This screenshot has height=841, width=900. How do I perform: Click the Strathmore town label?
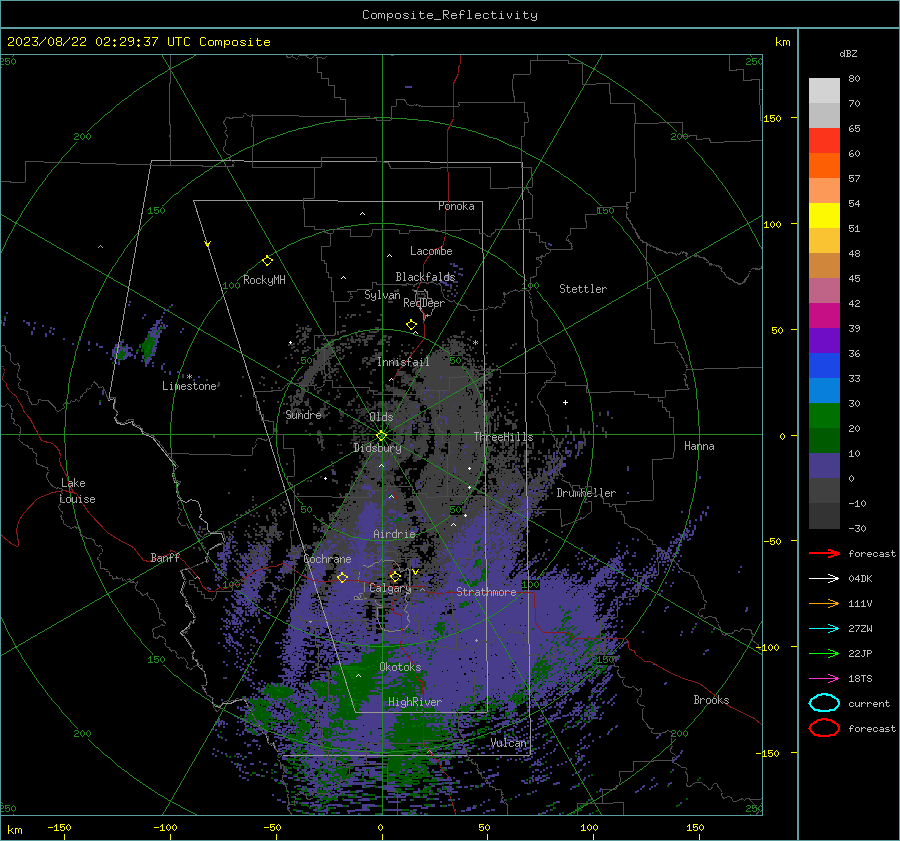click(486, 592)
